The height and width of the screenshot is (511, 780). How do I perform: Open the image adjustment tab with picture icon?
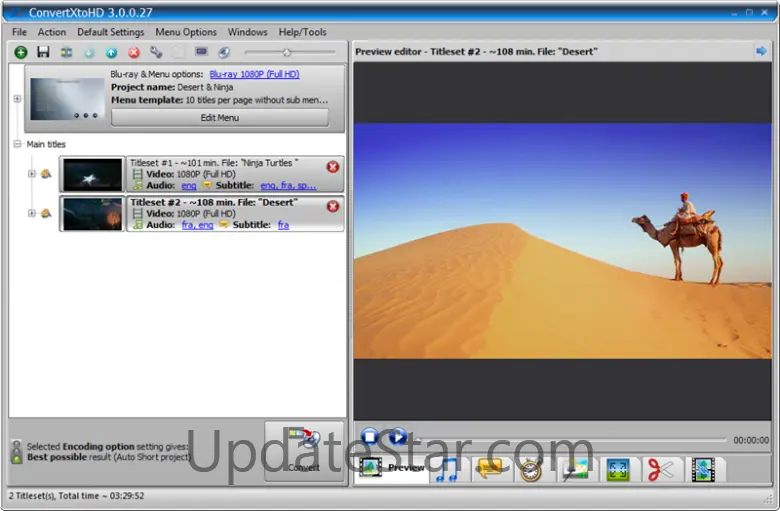(x=576, y=469)
